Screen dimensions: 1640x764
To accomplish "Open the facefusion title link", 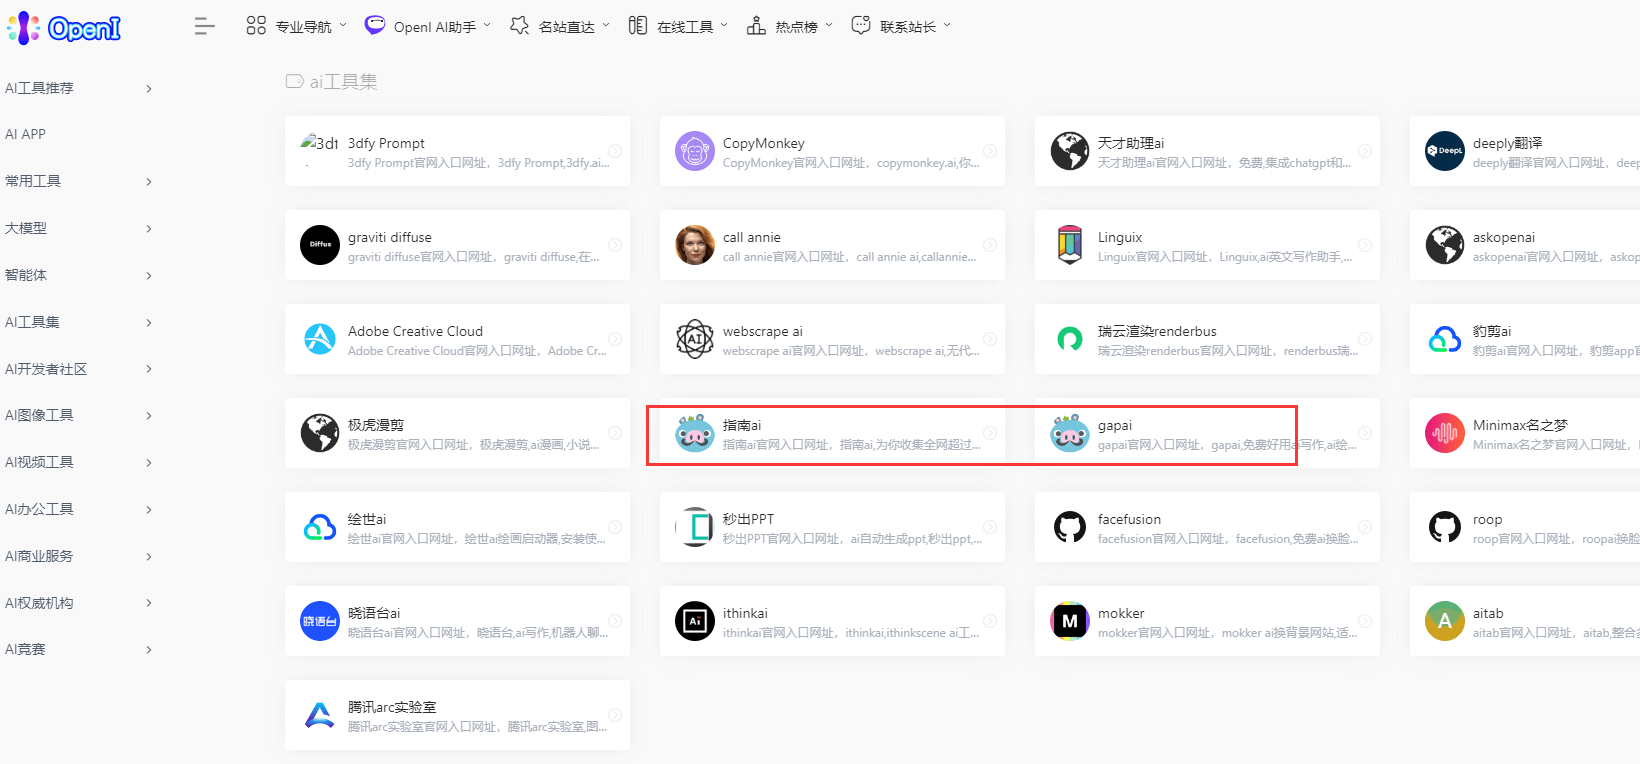I will (1129, 519).
